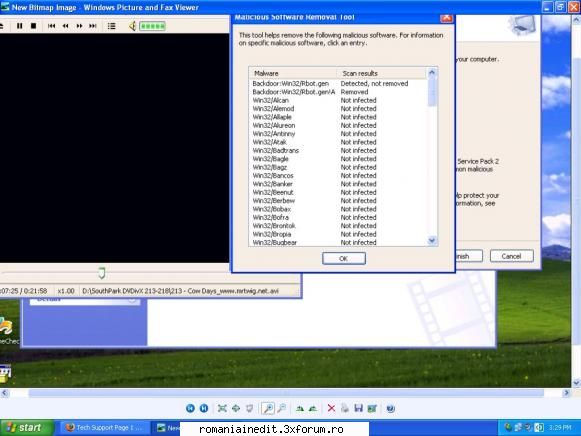Select the Win32/Bancos entry
The height and width of the screenshot is (436, 581).
273,176
